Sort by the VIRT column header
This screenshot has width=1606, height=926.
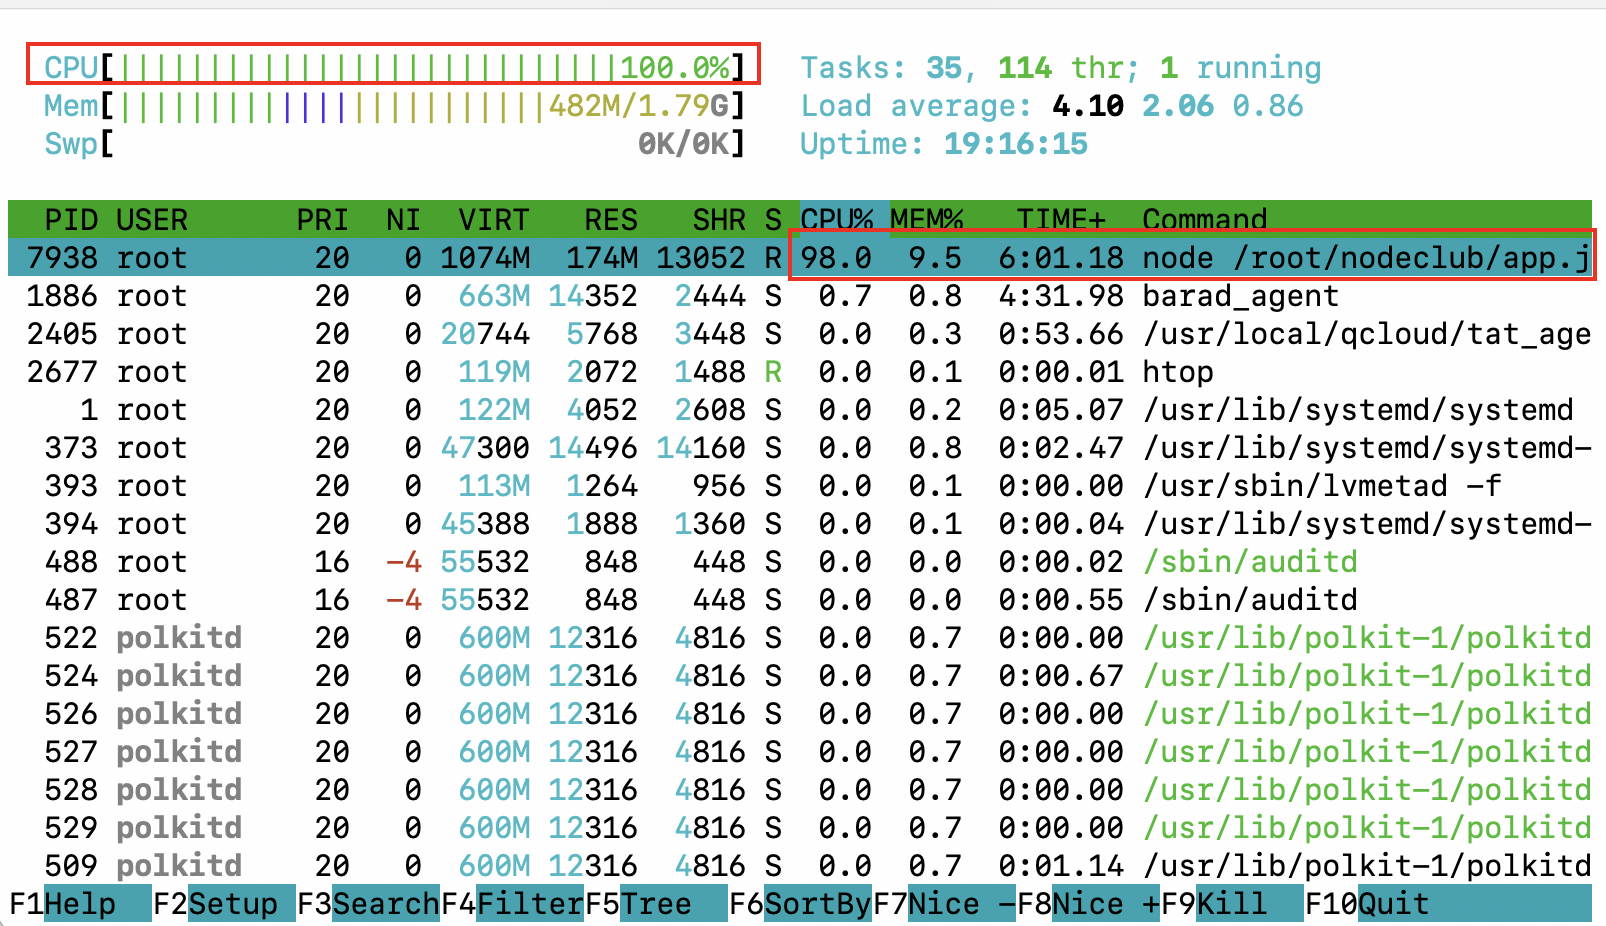point(494,219)
